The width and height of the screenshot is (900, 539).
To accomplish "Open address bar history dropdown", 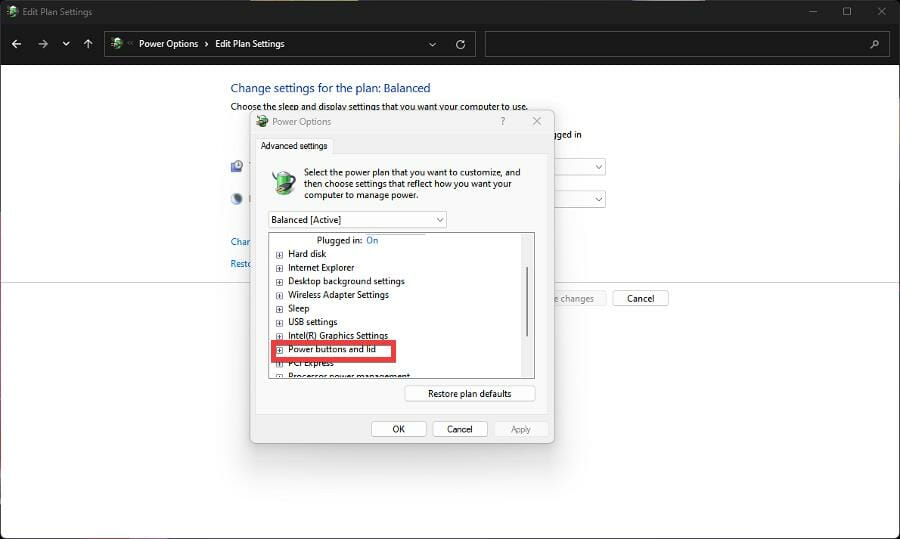I will tap(432, 44).
